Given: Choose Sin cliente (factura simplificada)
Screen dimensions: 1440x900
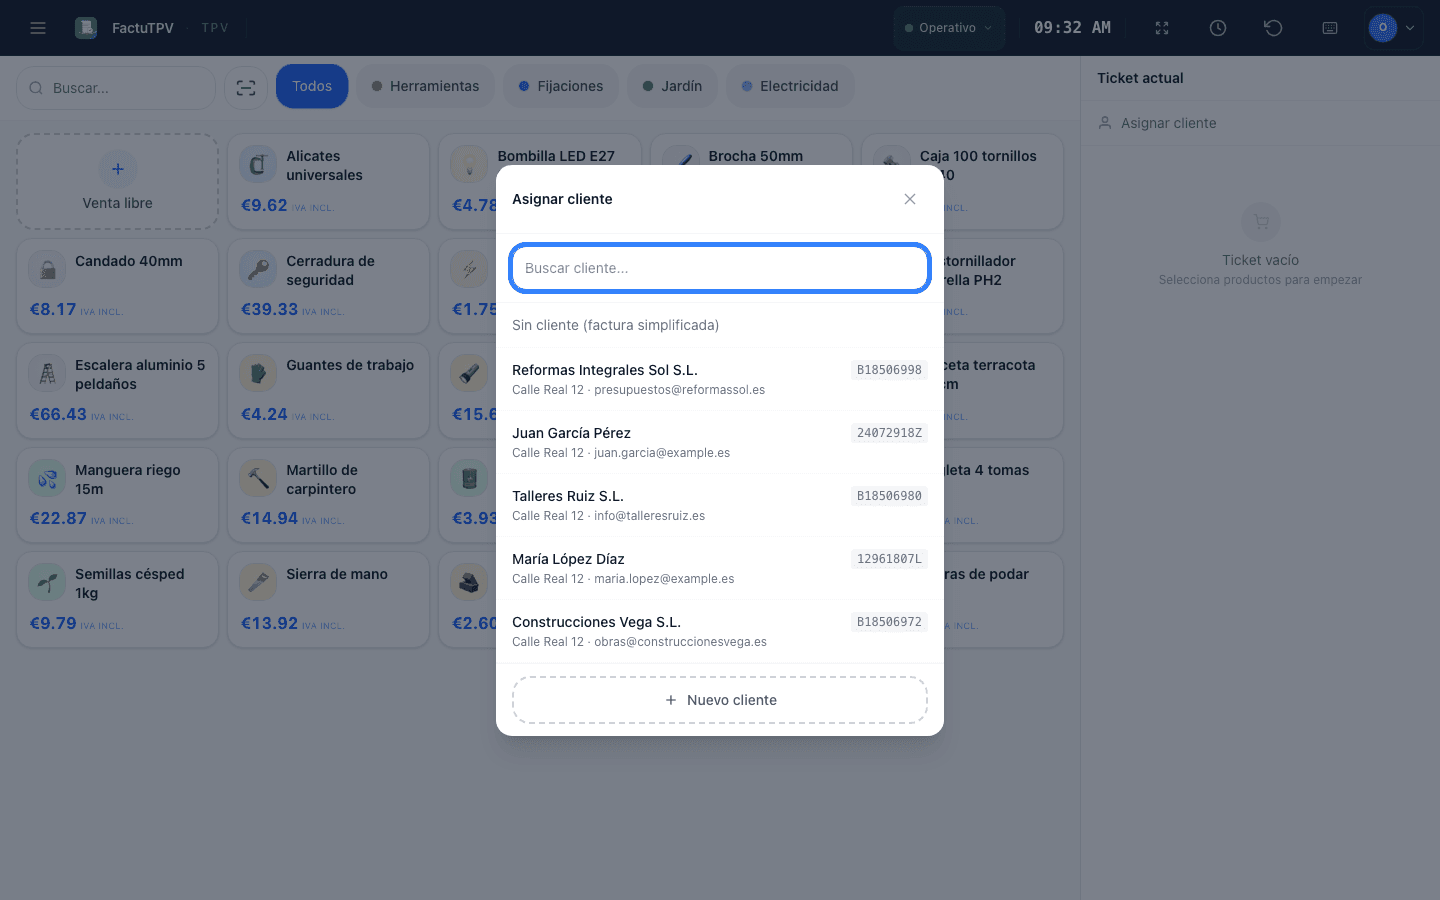Looking at the screenshot, I should [720, 325].
